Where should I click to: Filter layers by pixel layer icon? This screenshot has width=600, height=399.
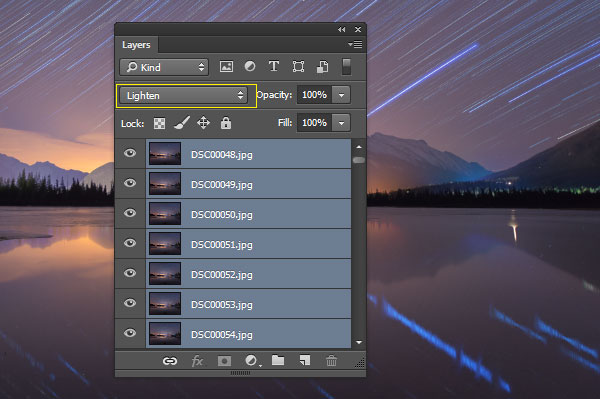click(x=226, y=67)
